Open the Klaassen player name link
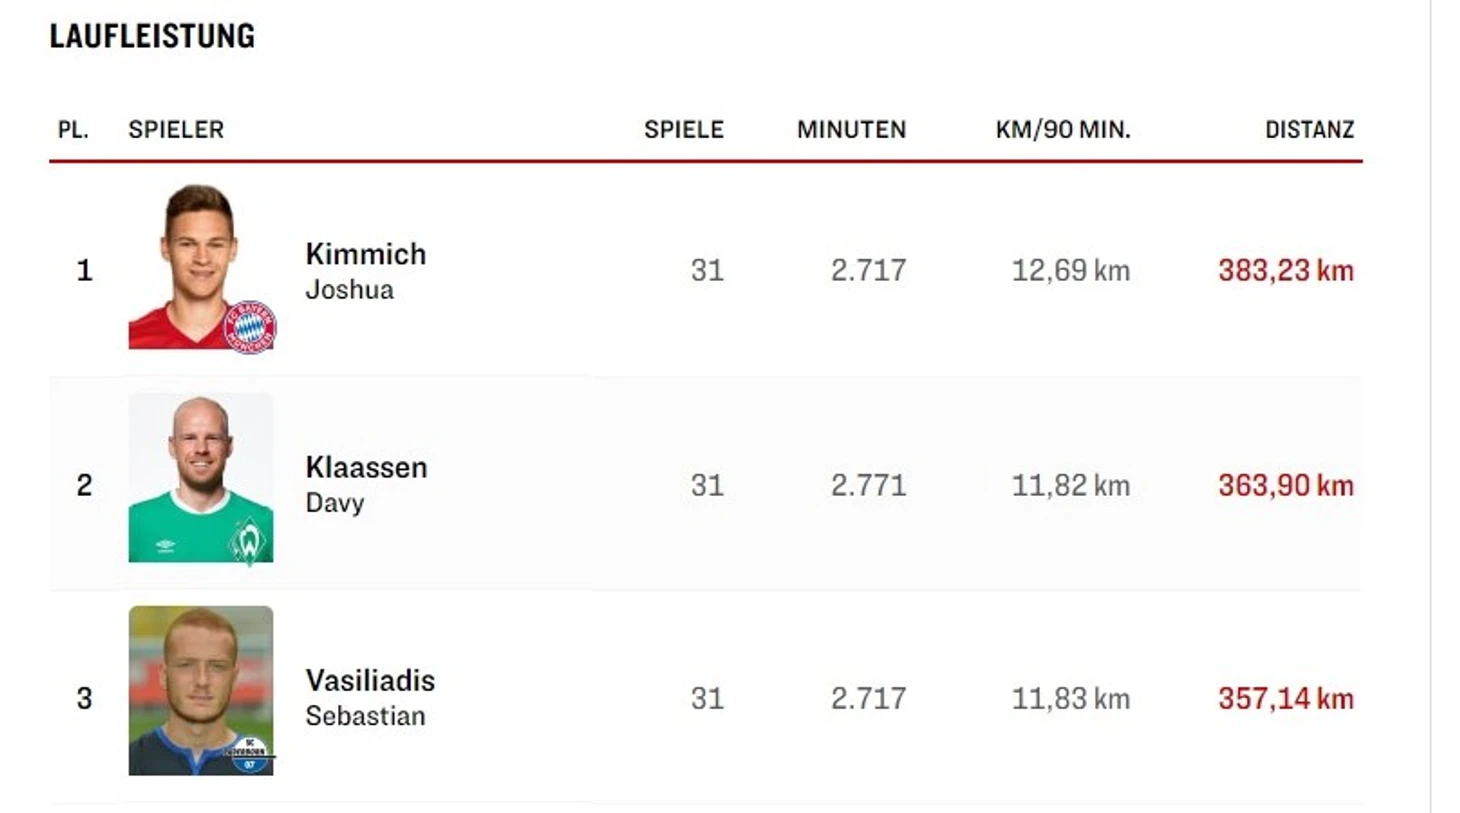The height and width of the screenshot is (813, 1460). tap(366, 467)
